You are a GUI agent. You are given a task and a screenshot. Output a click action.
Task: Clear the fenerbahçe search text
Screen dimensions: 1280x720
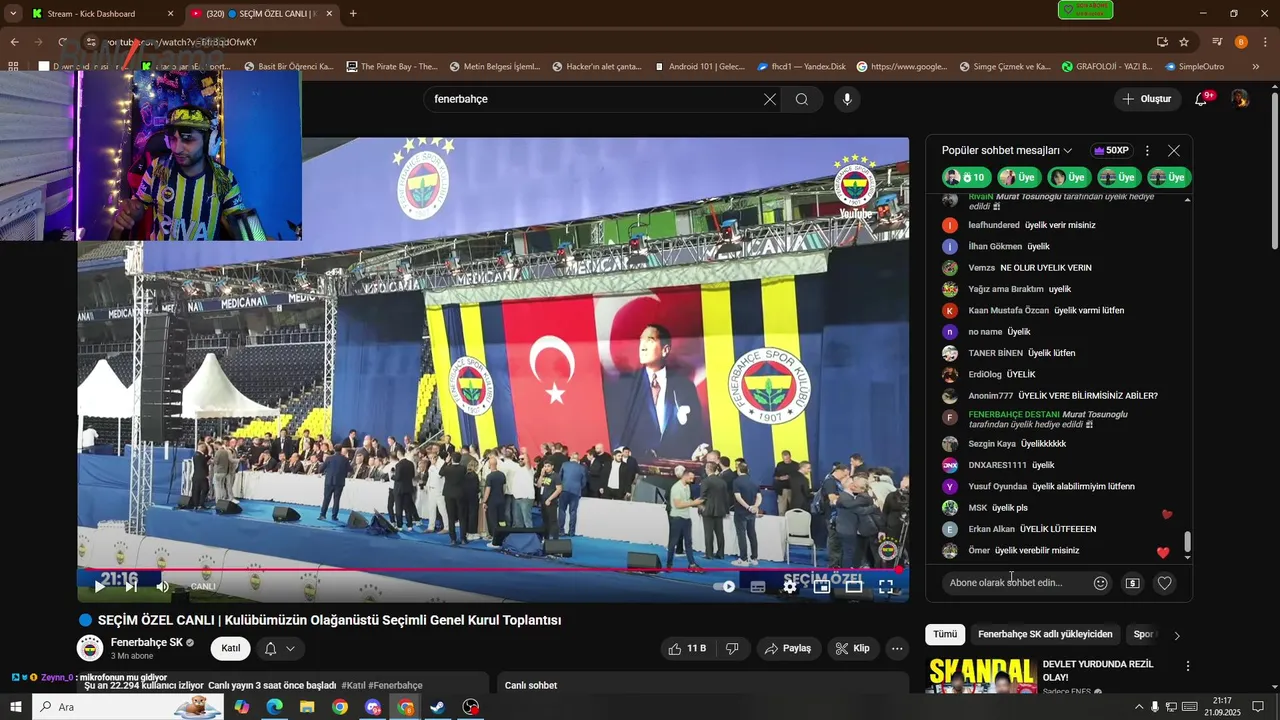[770, 99]
